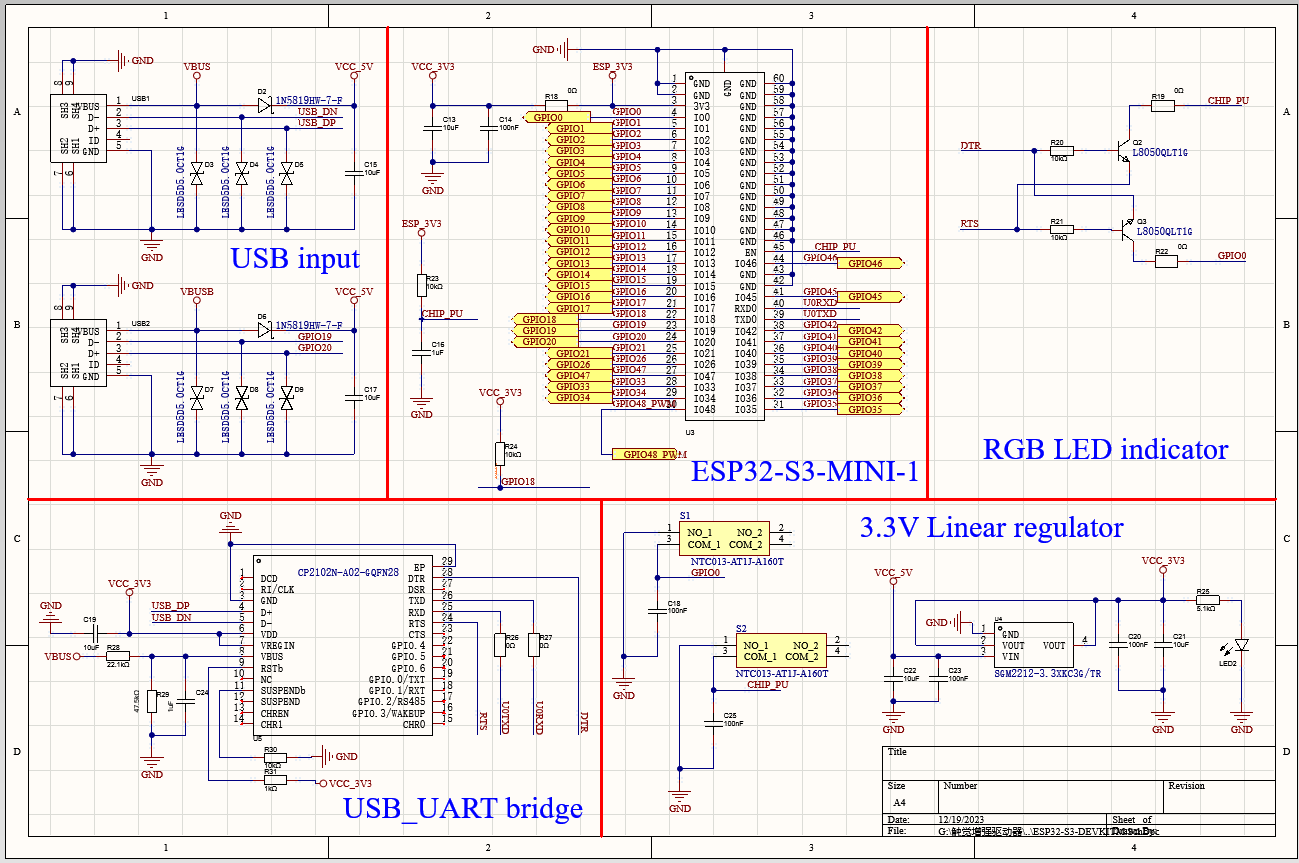Select the date 12/19/2023 in the title block

[962, 820]
